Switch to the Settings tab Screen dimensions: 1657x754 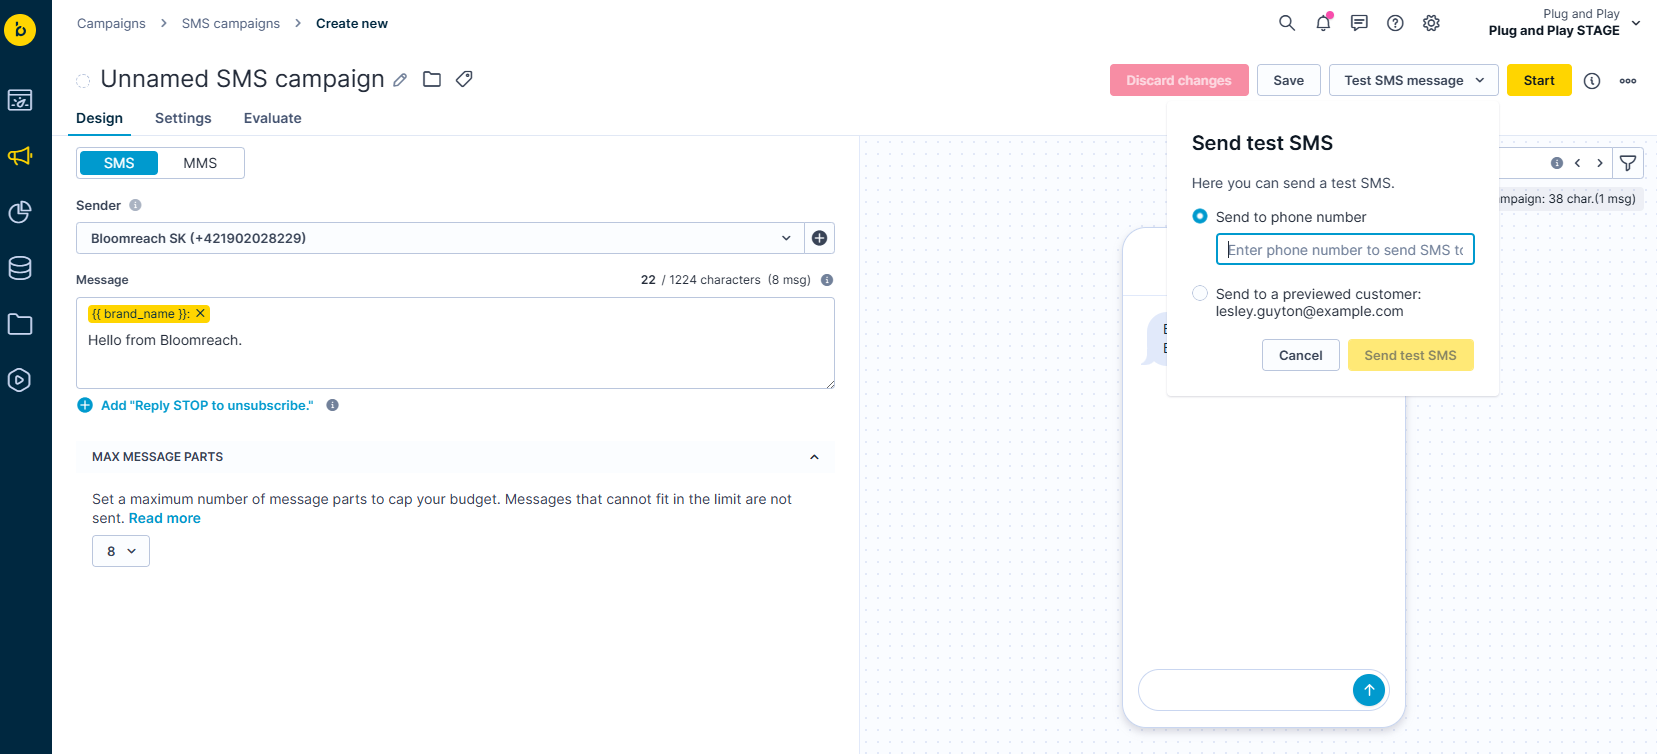pyautogui.click(x=183, y=118)
